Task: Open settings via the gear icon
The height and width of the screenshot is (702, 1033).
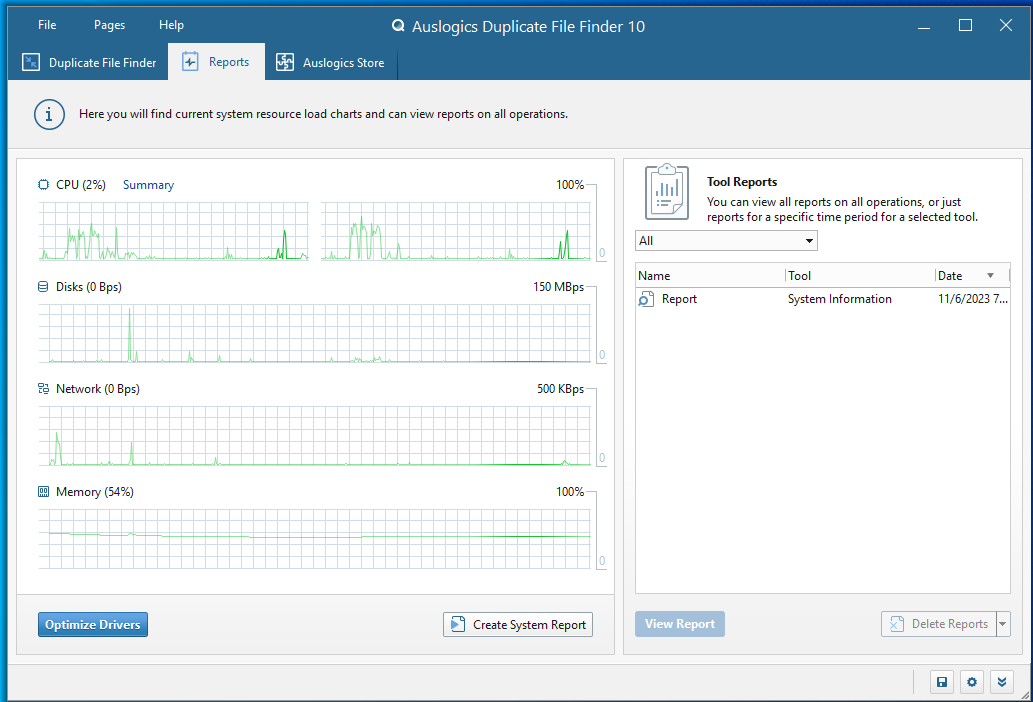Action: 972,682
